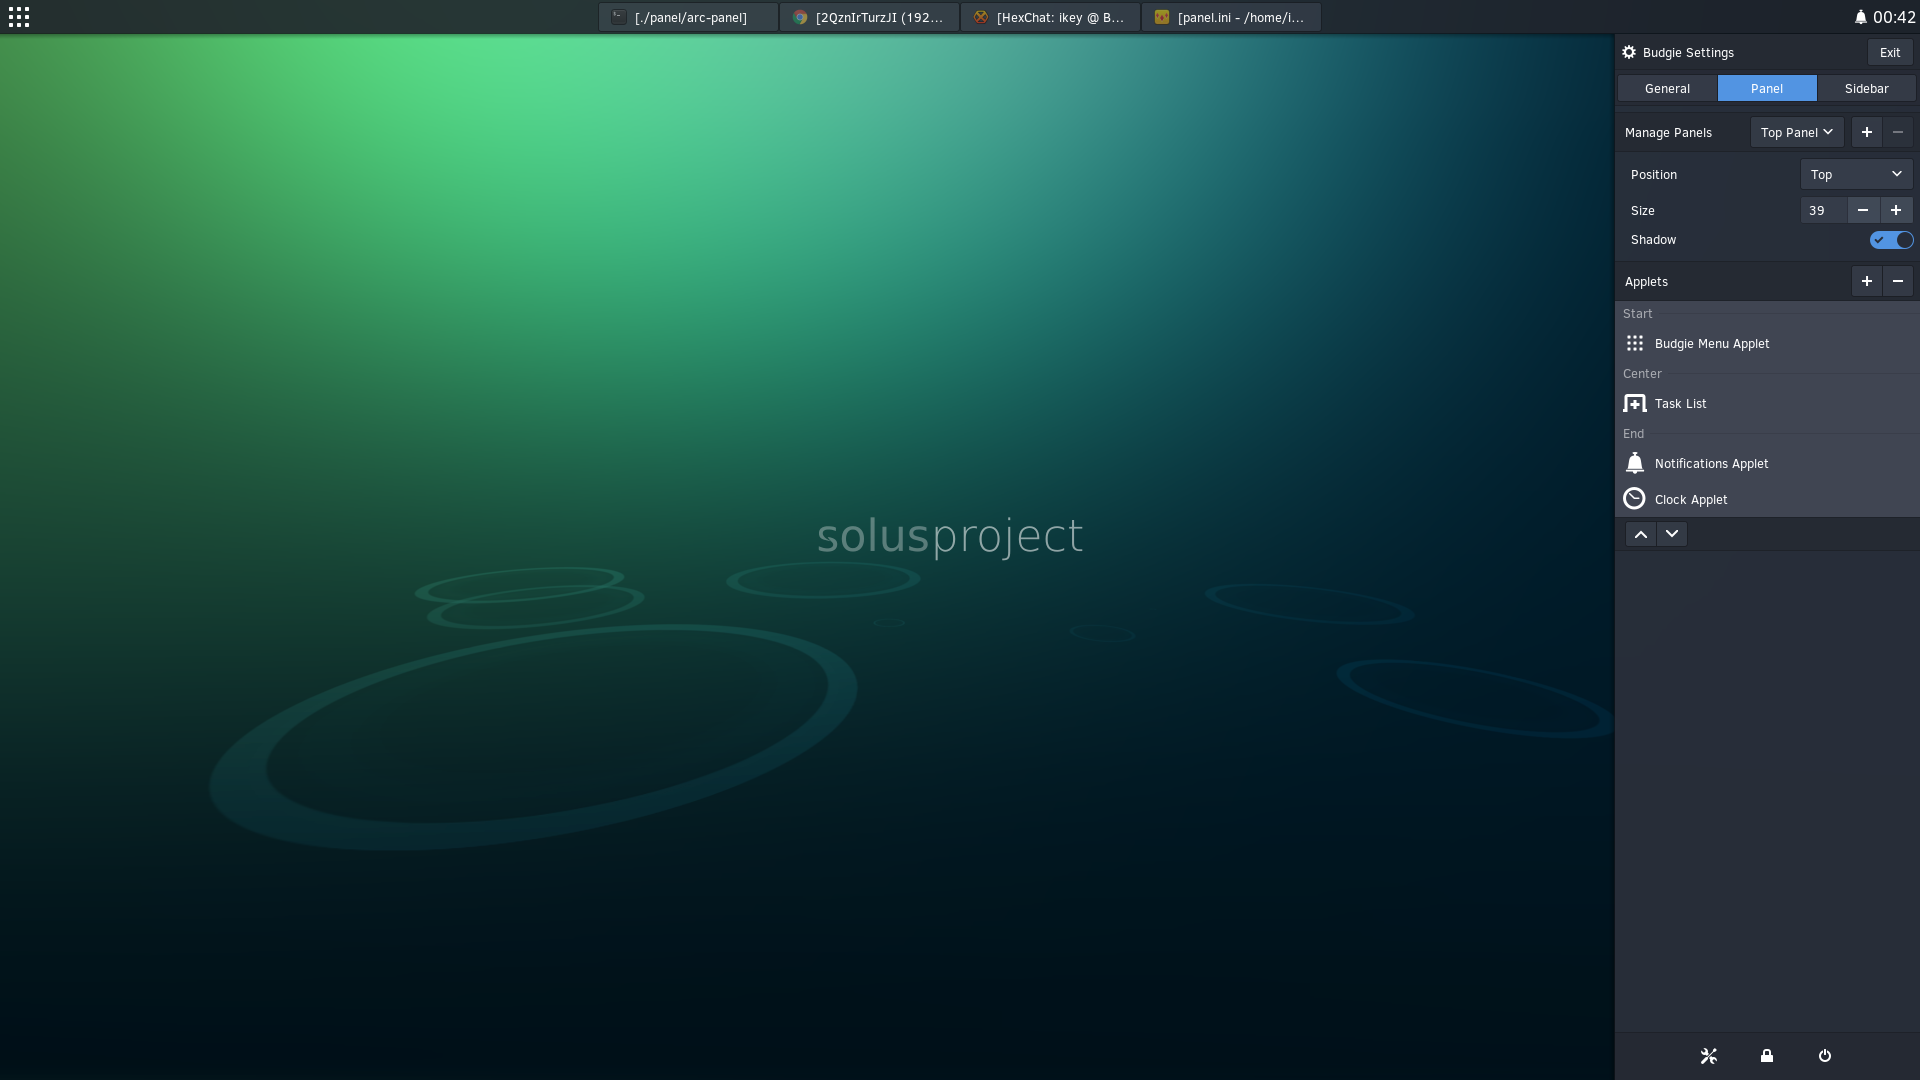
Task: Select the Task List applet row
Action: [x=1767, y=403]
